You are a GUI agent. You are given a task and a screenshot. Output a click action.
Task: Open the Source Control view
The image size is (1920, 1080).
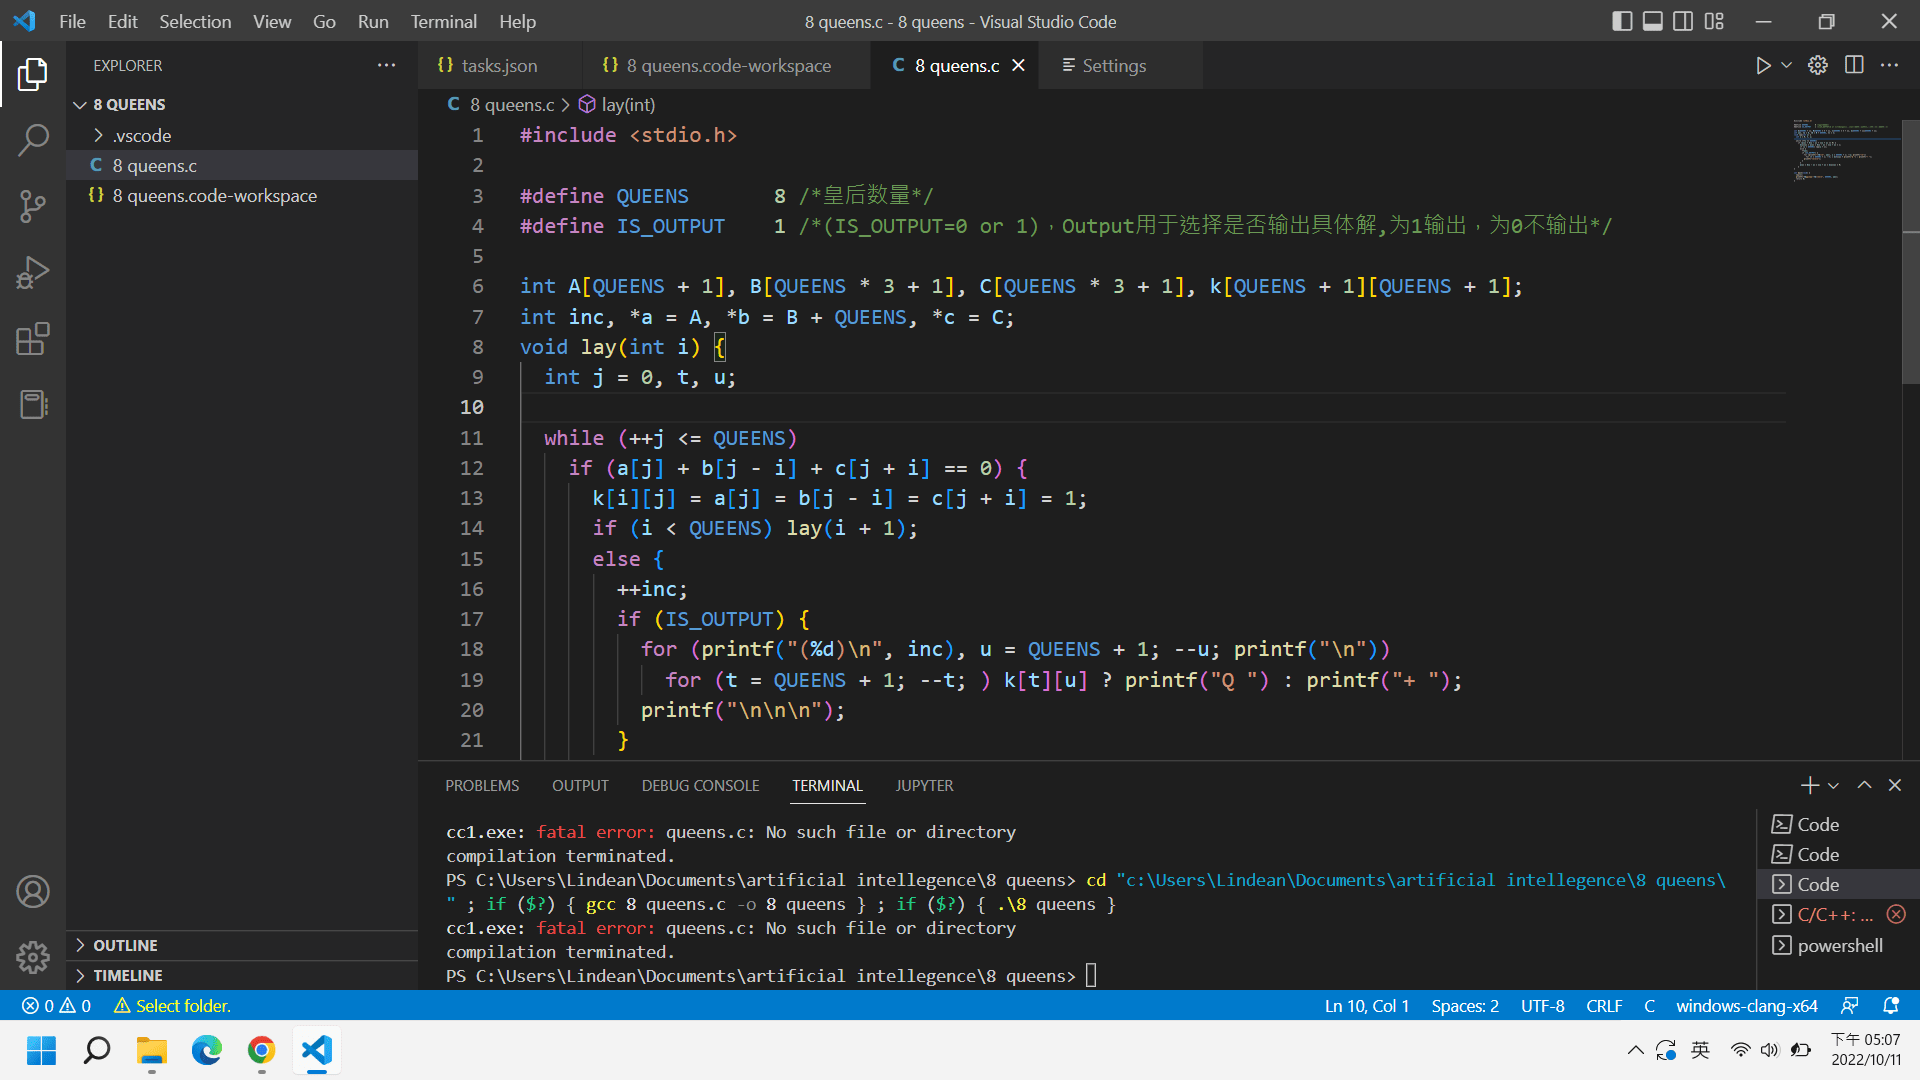33,207
